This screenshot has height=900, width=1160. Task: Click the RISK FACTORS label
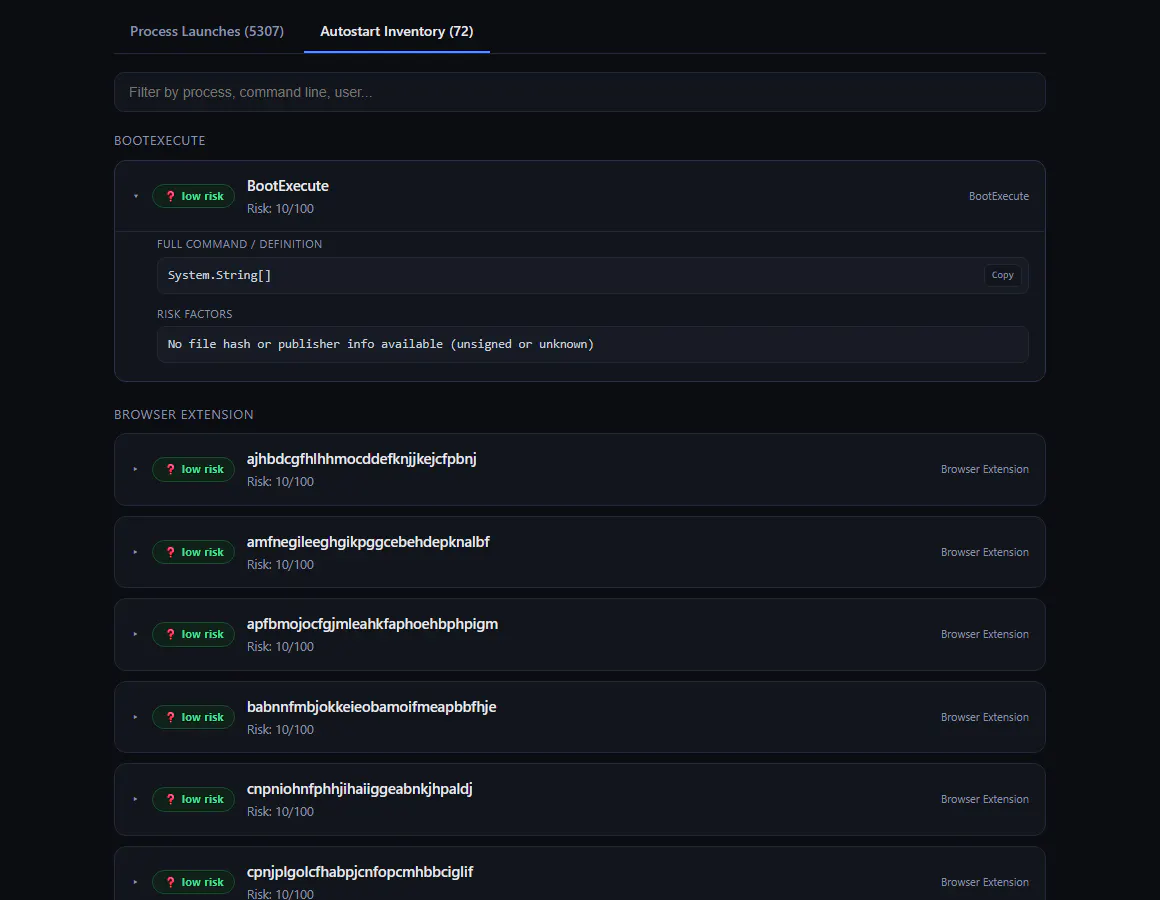pyautogui.click(x=195, y=314)
